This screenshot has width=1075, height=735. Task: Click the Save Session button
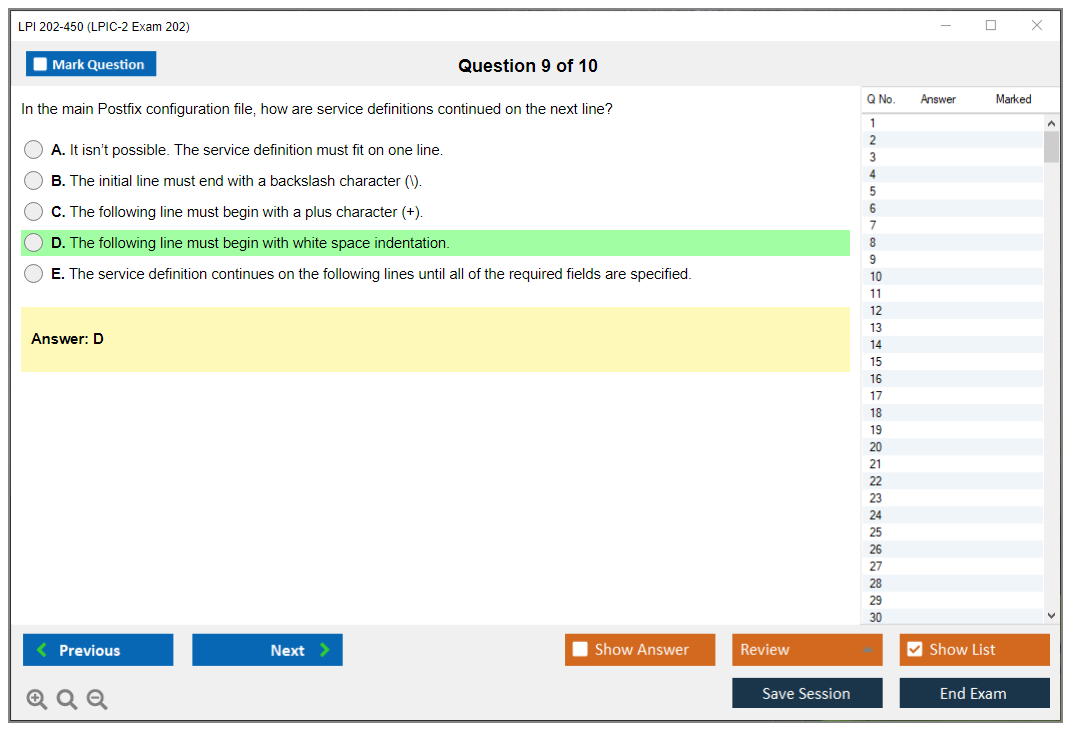[x=807, y=693]
